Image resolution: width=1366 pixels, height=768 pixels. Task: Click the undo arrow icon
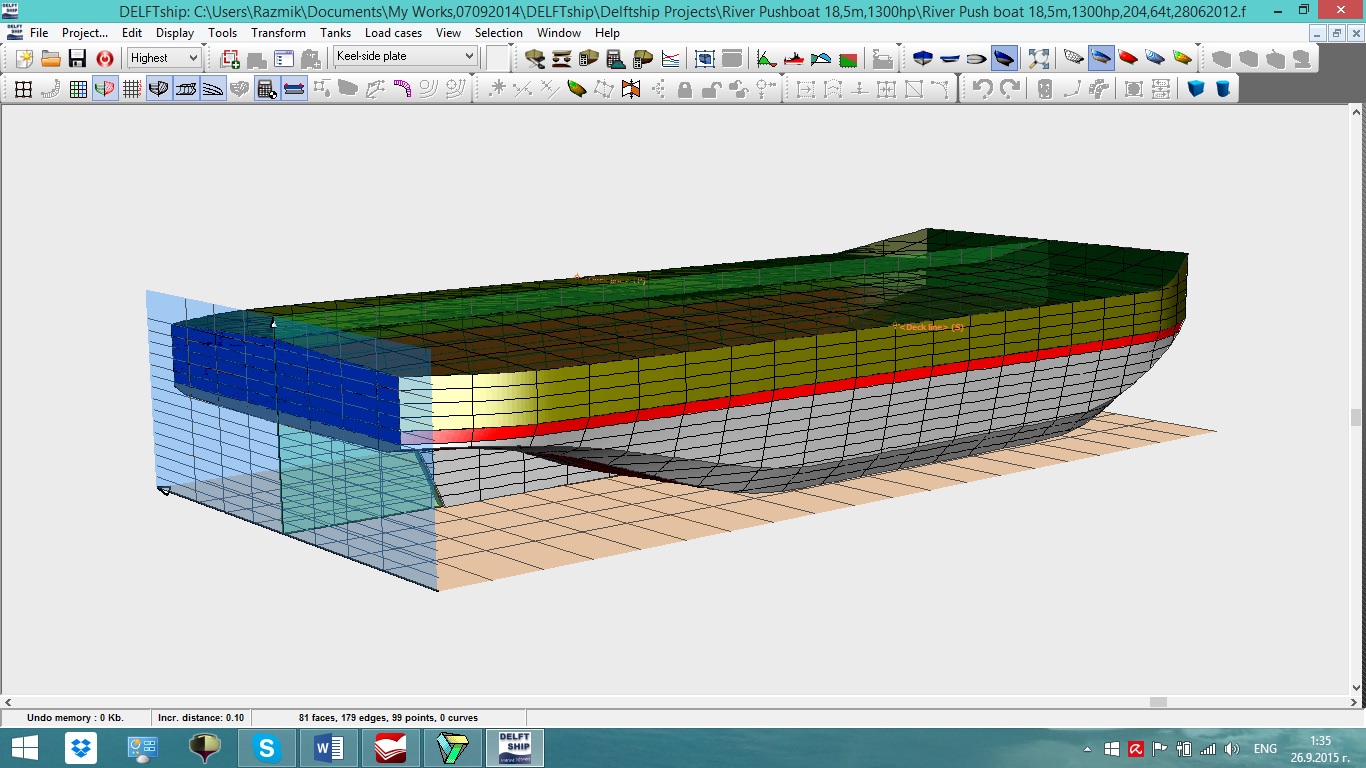point(982,89)
